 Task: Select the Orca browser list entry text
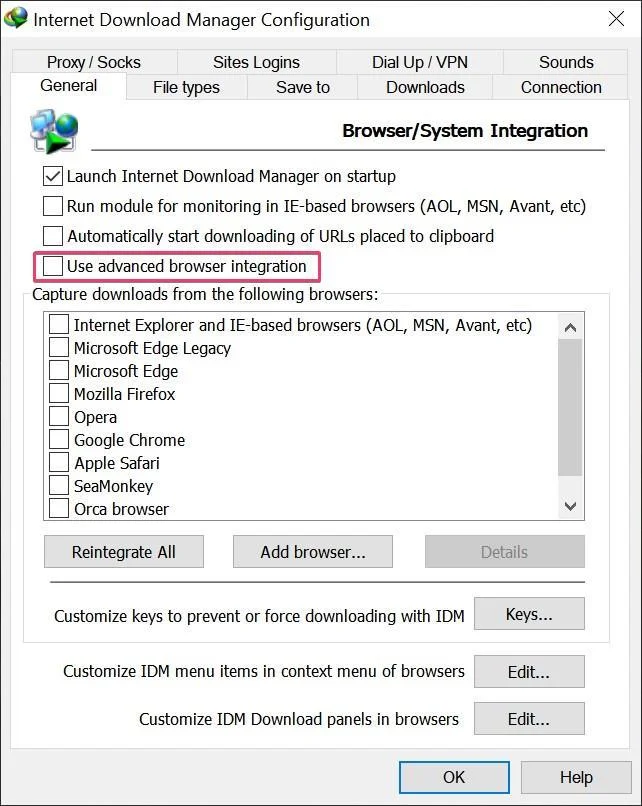[121, 509]
